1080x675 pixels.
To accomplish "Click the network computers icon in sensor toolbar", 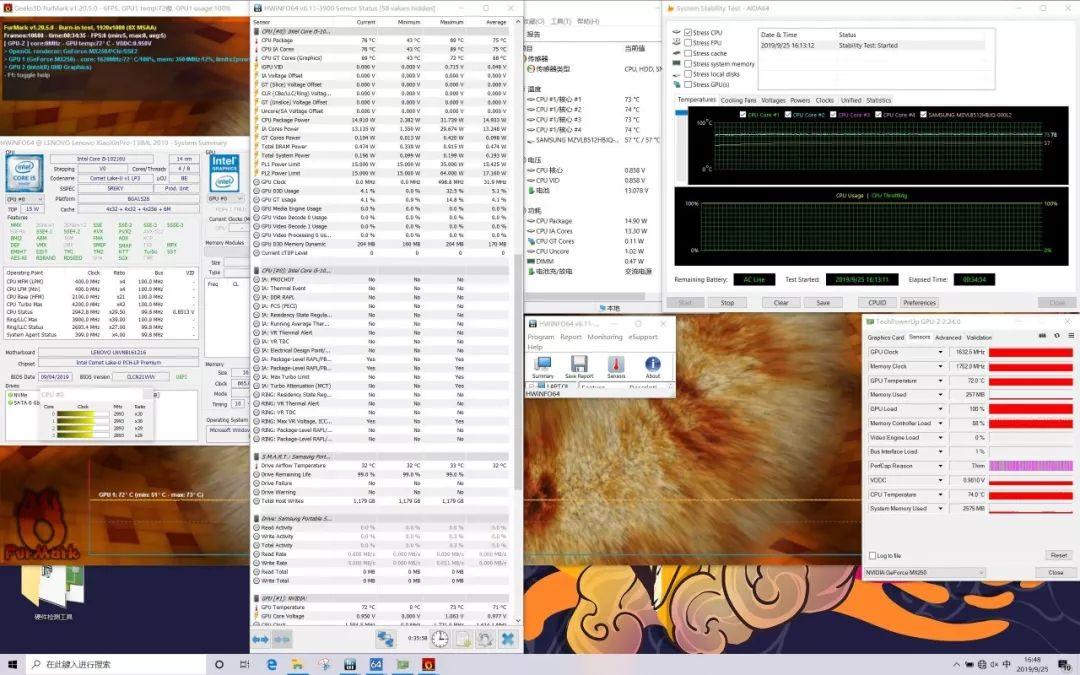I will pos(385,639).
